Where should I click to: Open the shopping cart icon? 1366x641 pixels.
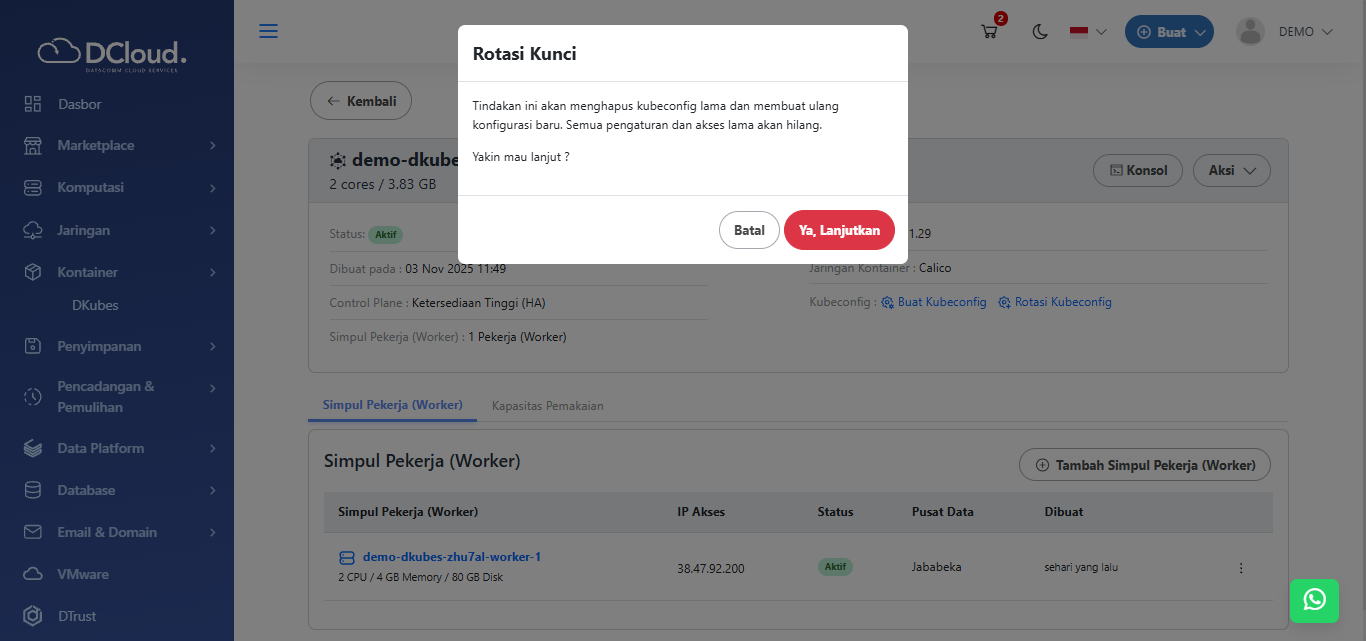(990, 31)
